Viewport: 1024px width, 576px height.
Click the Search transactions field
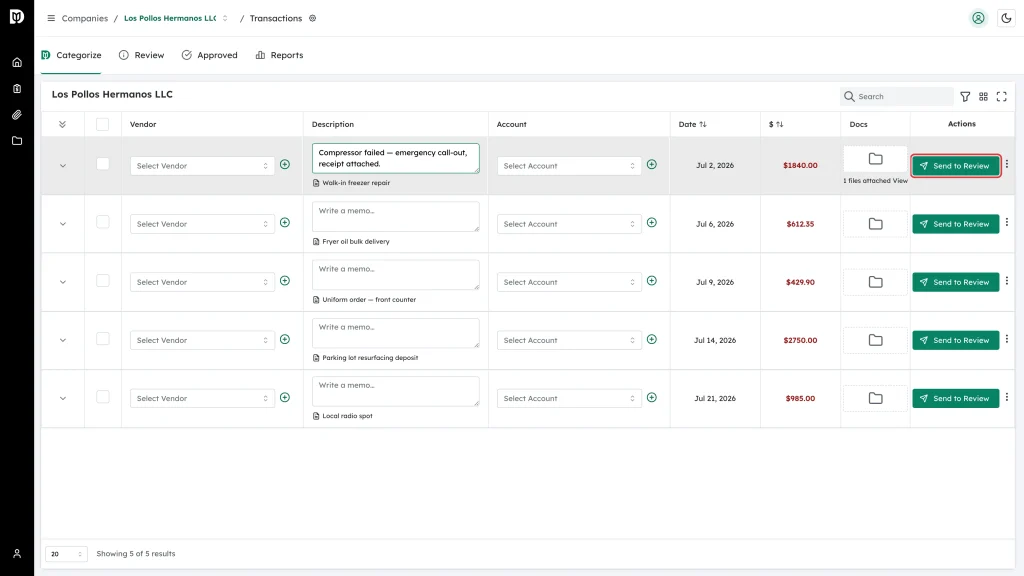[896, 97]
